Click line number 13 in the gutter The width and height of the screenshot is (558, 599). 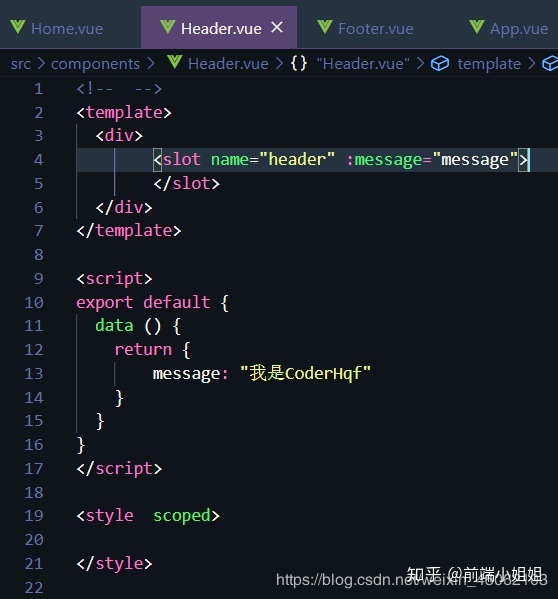point(34,374)
